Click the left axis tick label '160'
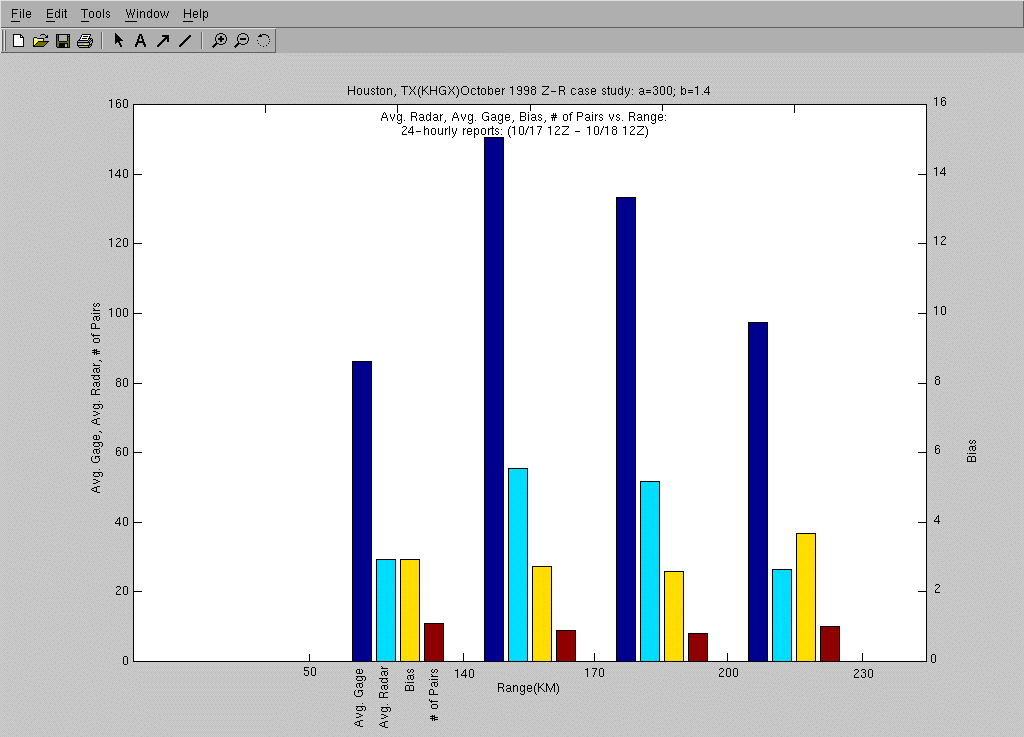Viewport: 1024px width, 737px height. tap(118, 104)
